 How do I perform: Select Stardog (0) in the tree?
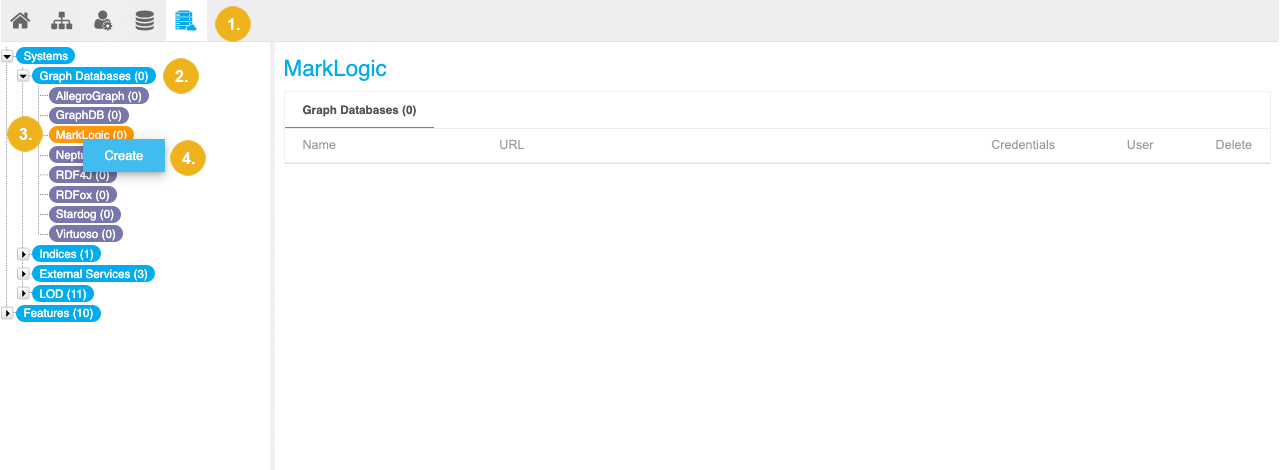click(x=85, y=214)
